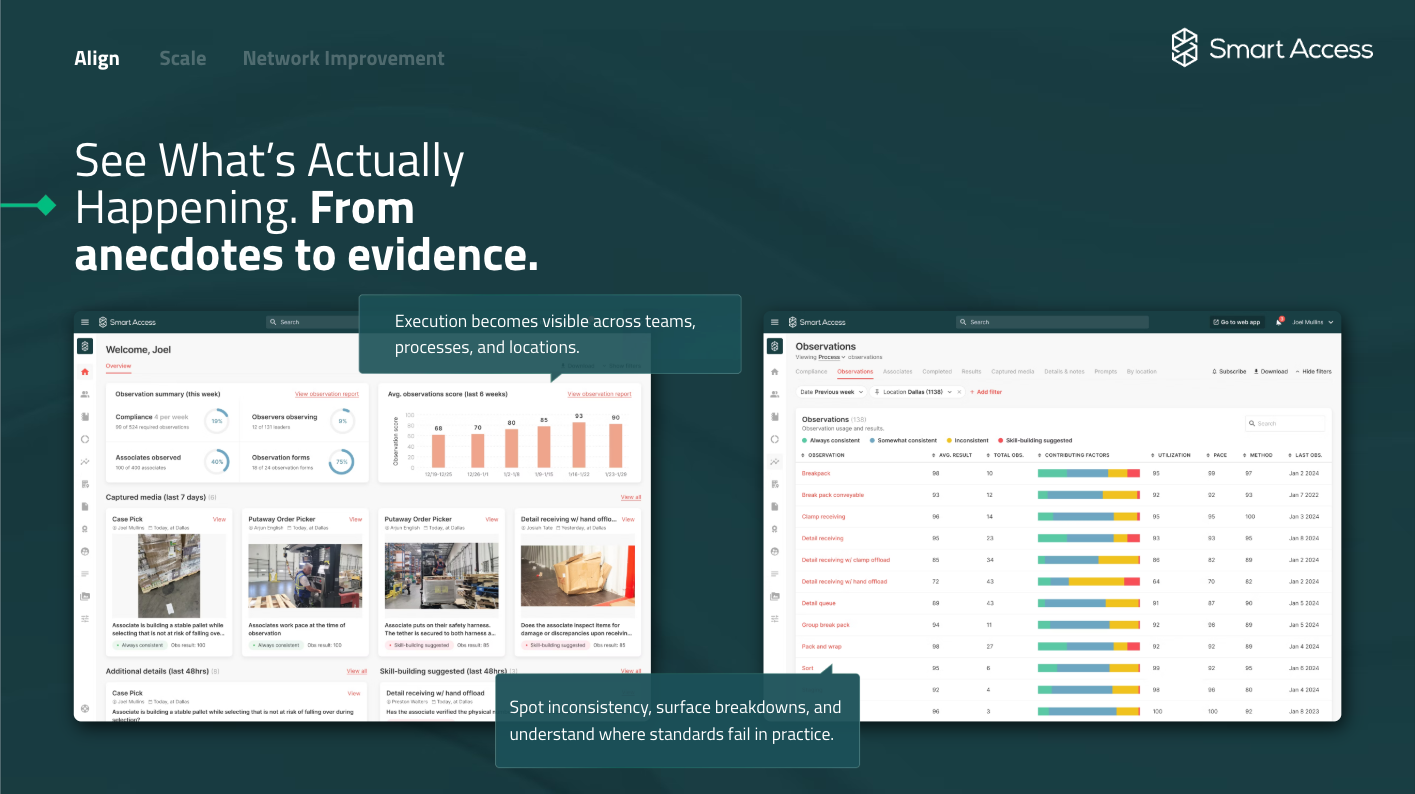Viewport: 1415px width, 794px height.
Task: Open the document icon in the Welcome dashboard sidebar
Action: 85,506
